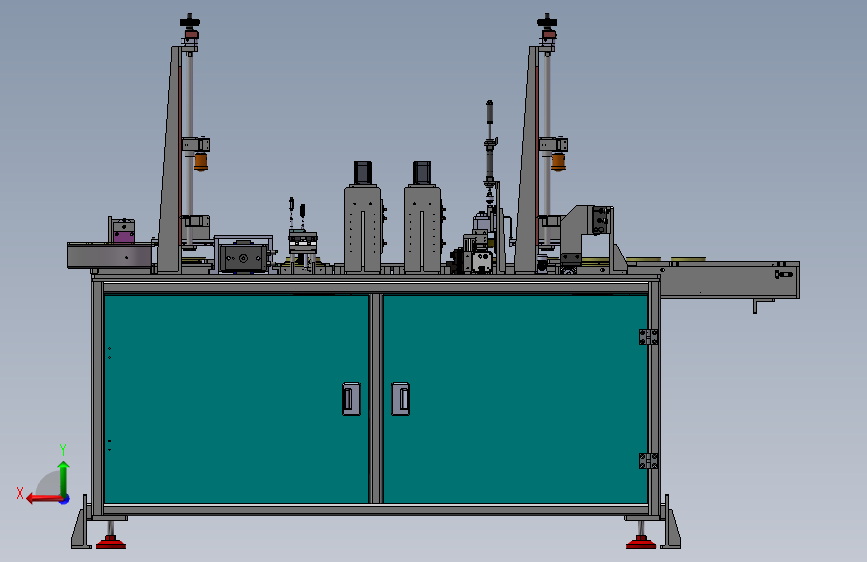The image size is (867, 562).
Task: Pick the orange component on left tower
Action: (201, 162)
